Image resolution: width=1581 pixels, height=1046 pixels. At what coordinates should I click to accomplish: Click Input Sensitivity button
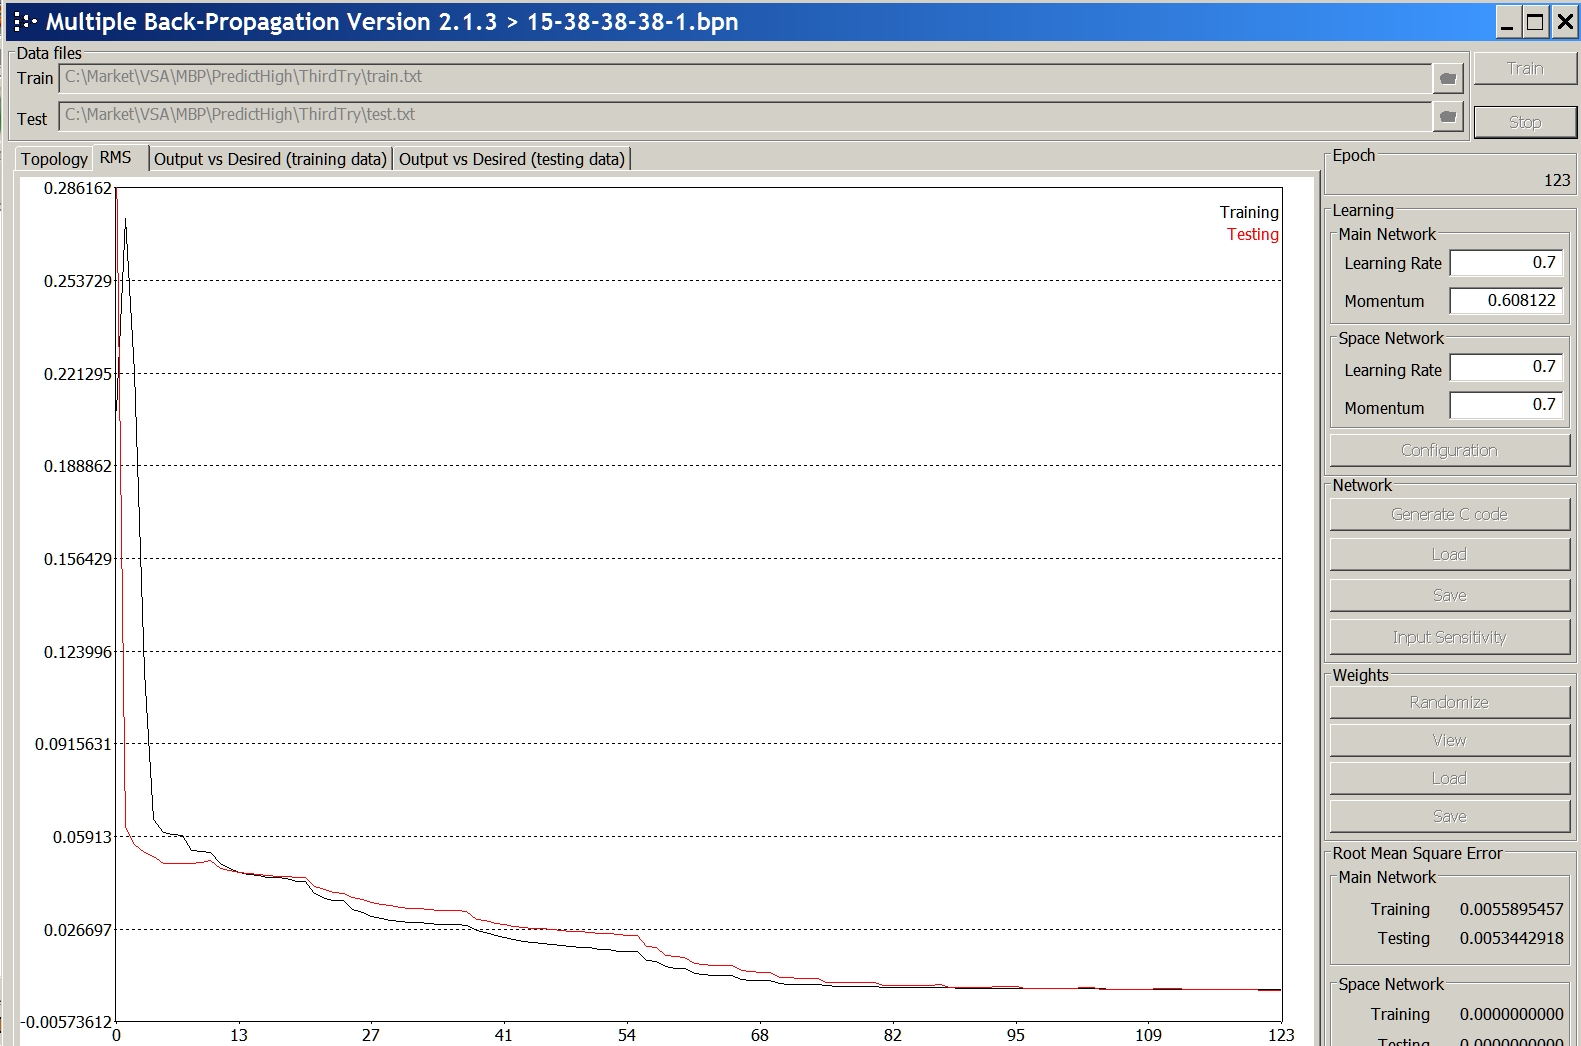[x=1448, y=637]
